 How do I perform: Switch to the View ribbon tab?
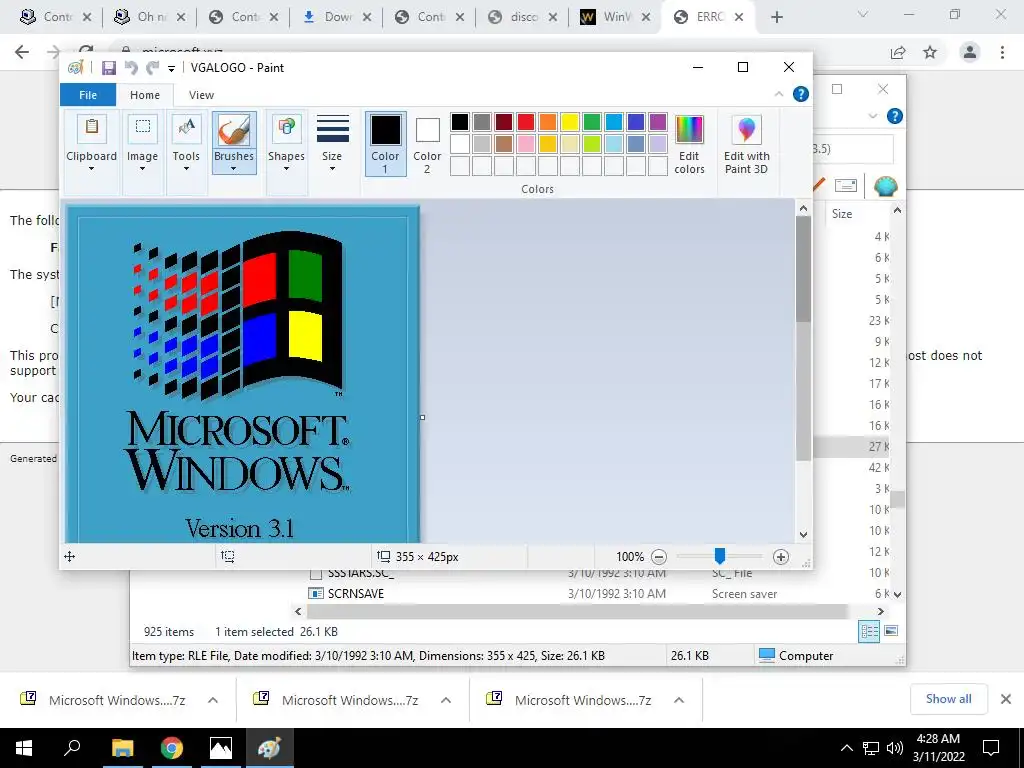click(x=201, y=95)
